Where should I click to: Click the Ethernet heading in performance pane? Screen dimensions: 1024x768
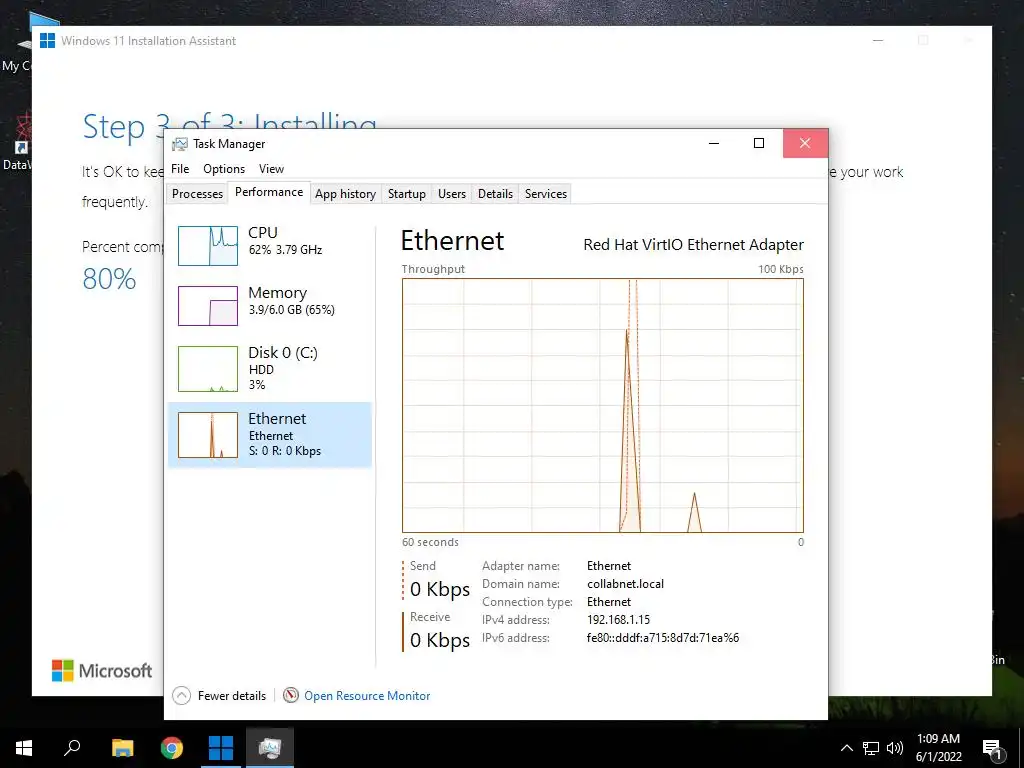point(452,241)
